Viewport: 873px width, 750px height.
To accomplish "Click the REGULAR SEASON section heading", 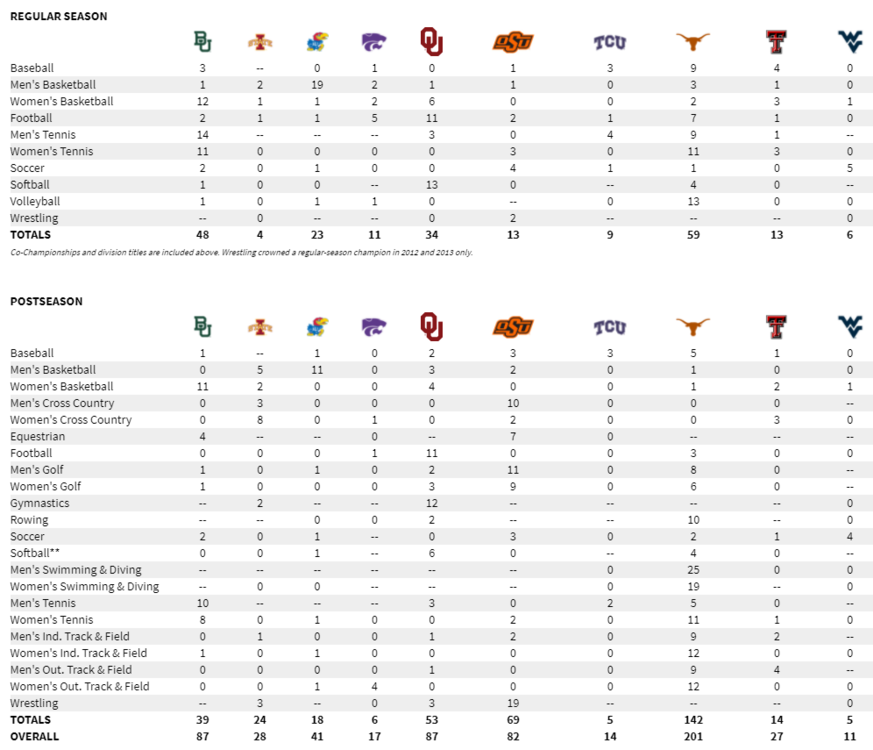I will click(59, 16).
